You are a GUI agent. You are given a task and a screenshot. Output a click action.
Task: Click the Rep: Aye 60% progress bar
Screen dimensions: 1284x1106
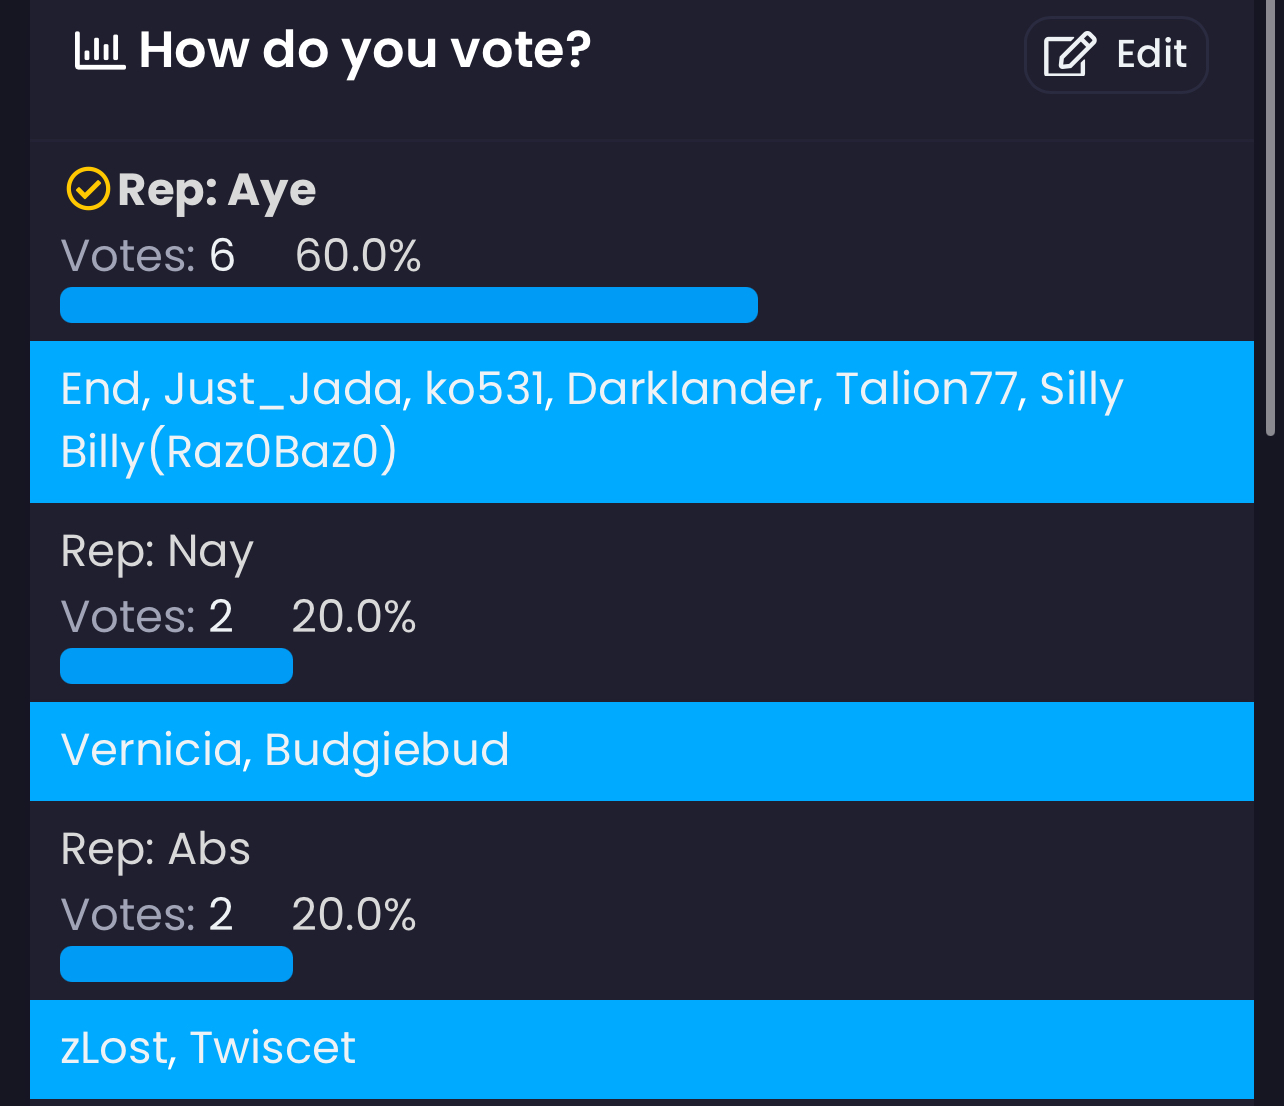click(x=409, y=305)
